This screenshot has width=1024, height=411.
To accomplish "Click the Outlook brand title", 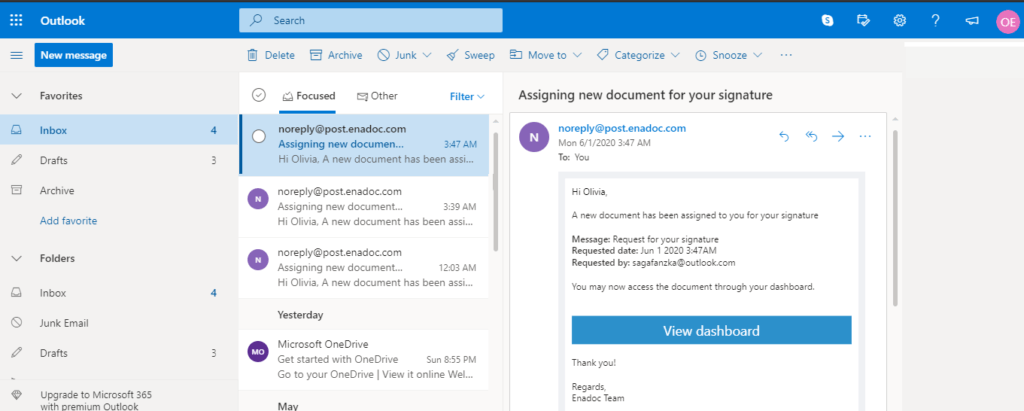I will click(x=63, y=21).
